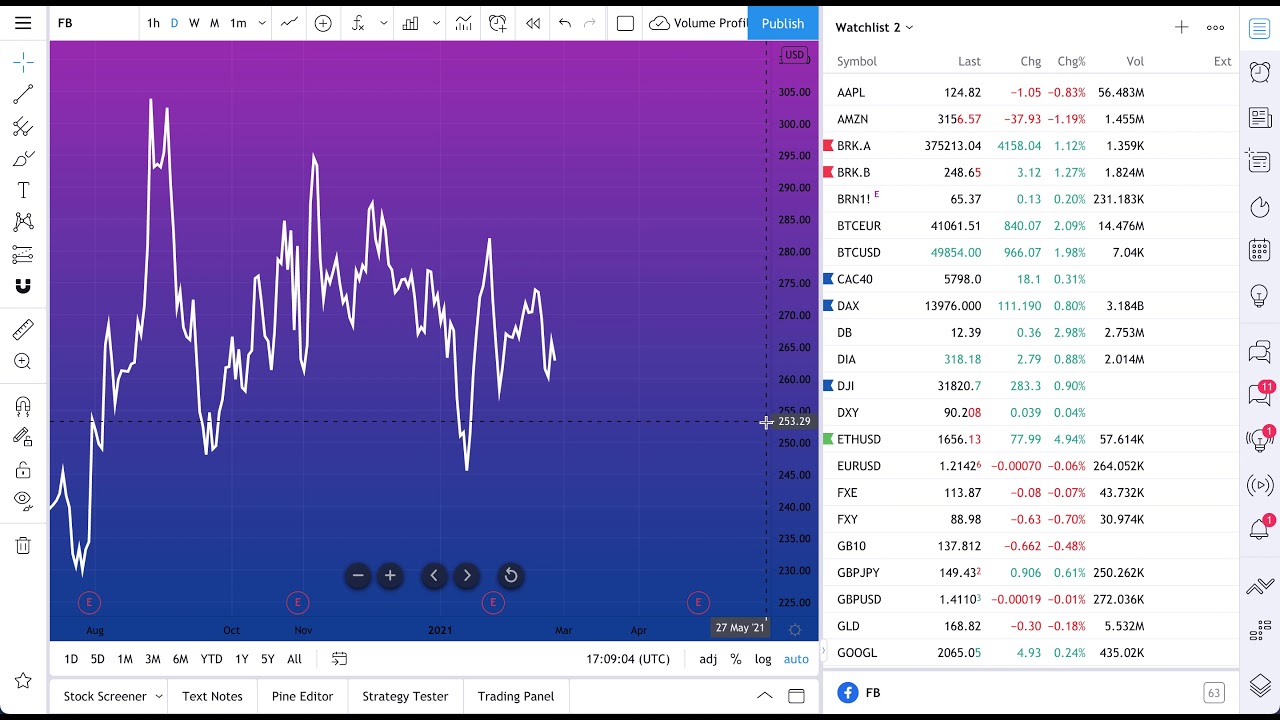The width and height of the screenshot is (1280, 720).
Task: Create an alert from toolbar
Action: 498,23
